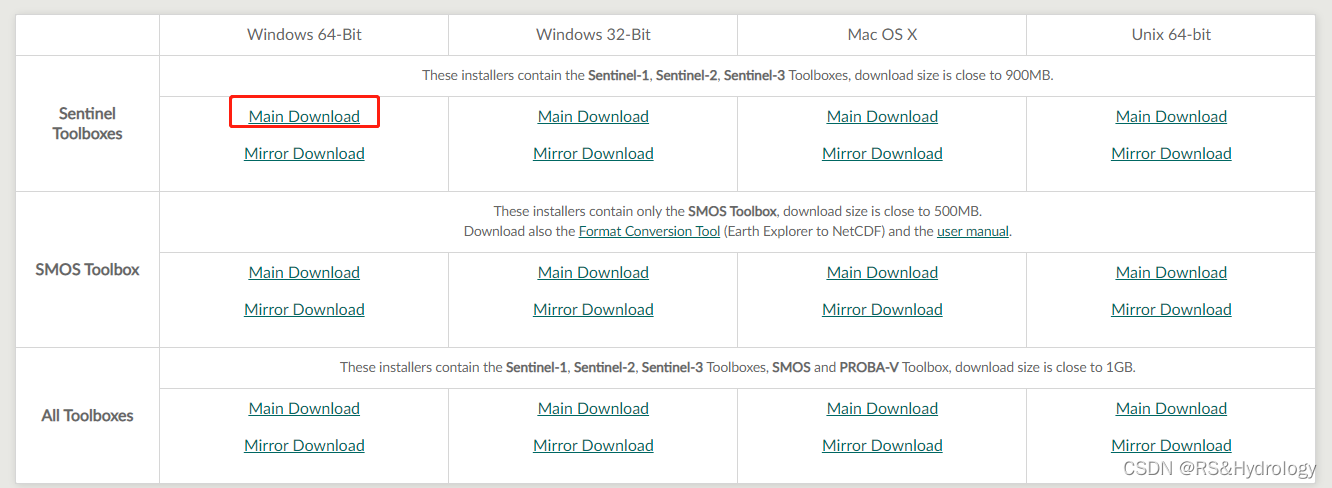Click the 900MB download size description text
Screen dimensions: 1332x488
click(737, 75)
